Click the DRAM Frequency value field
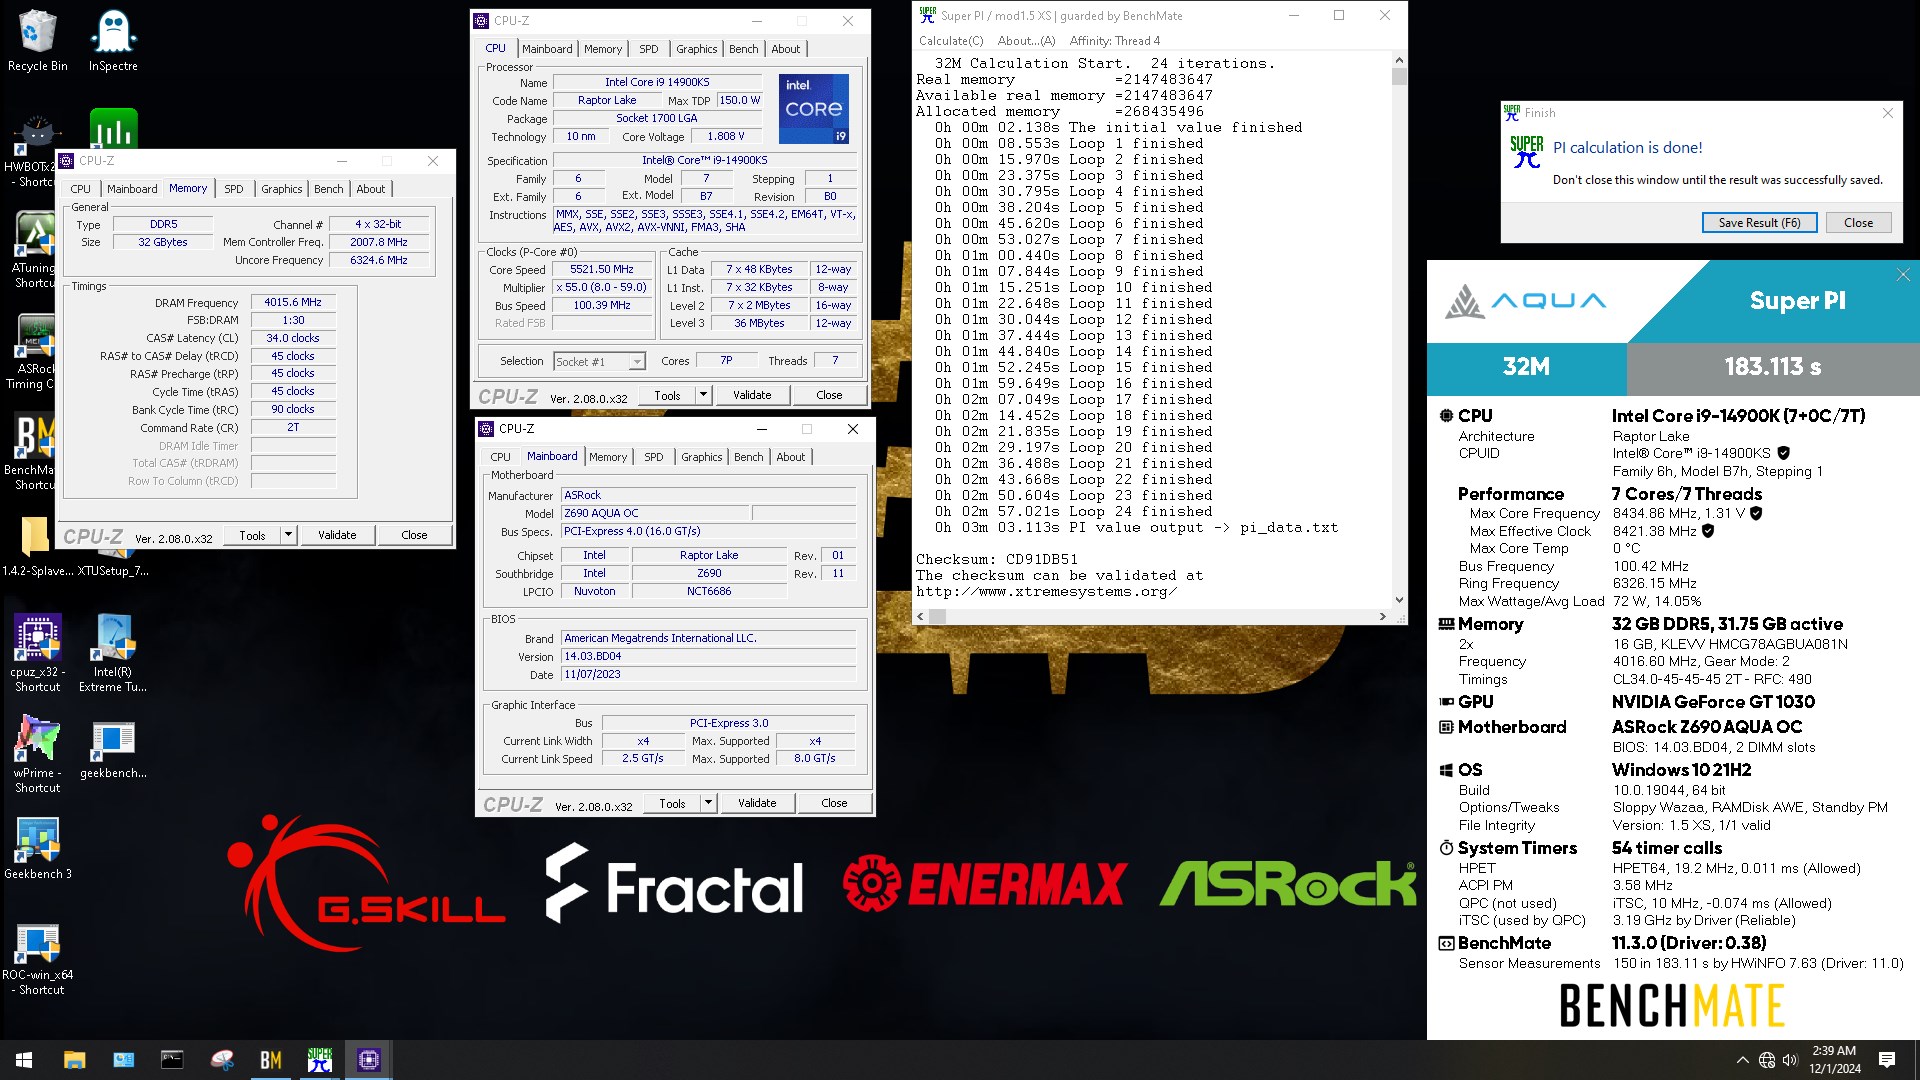1920x1080 pixels. pos(293,302)
